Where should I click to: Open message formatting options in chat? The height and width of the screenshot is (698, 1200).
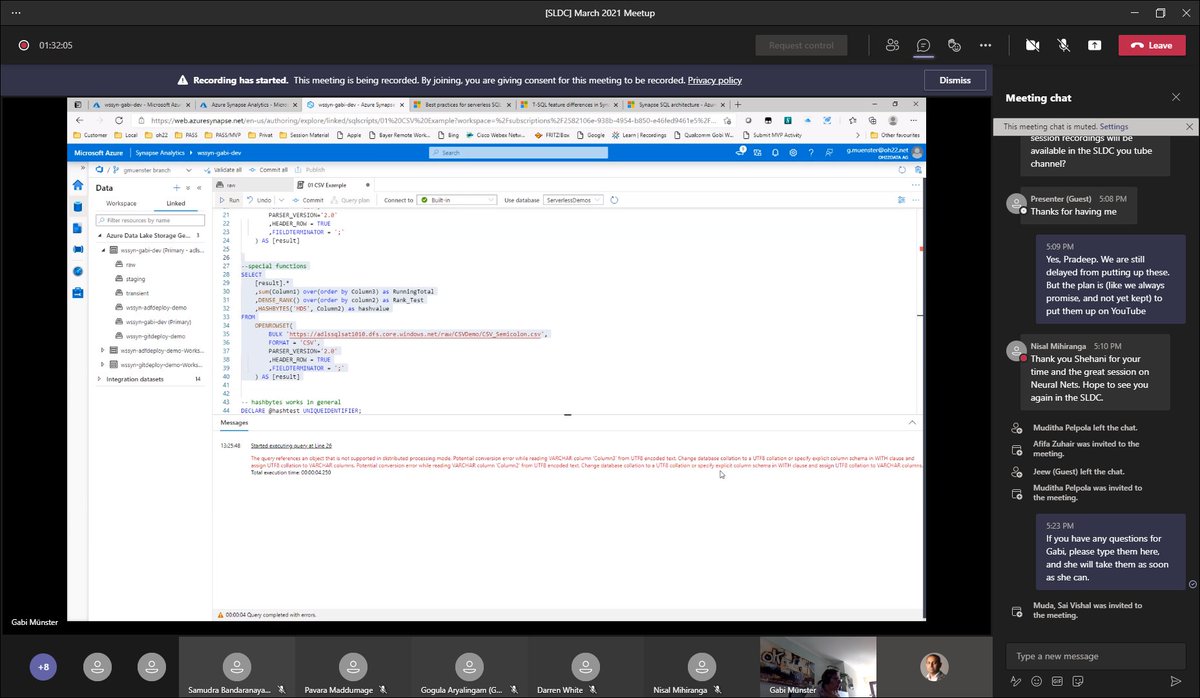click(x=1016, y=681)
